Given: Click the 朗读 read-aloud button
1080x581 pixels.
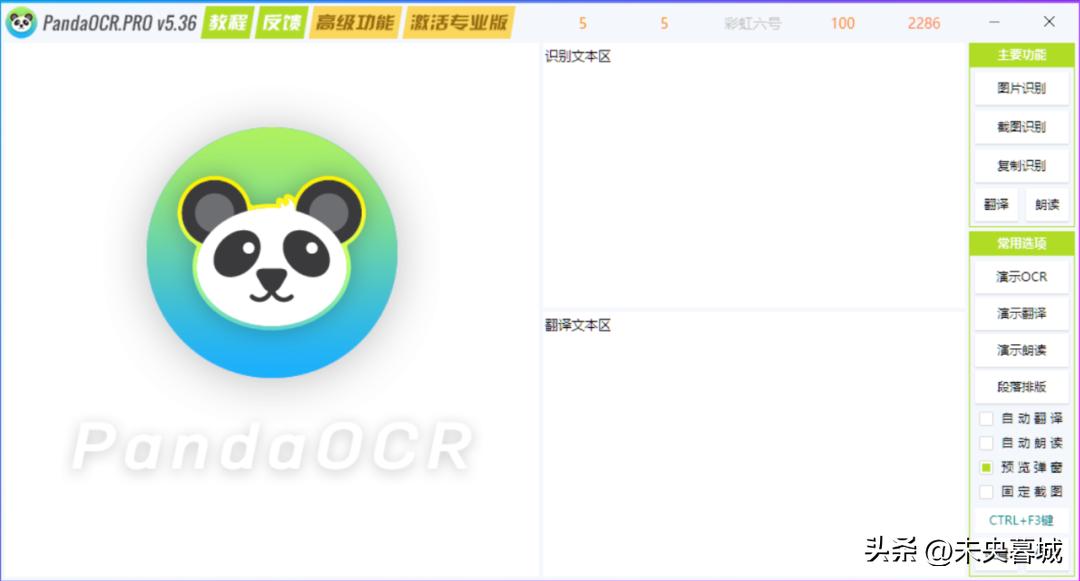Looking at the screenshot, I should 1047,204.
